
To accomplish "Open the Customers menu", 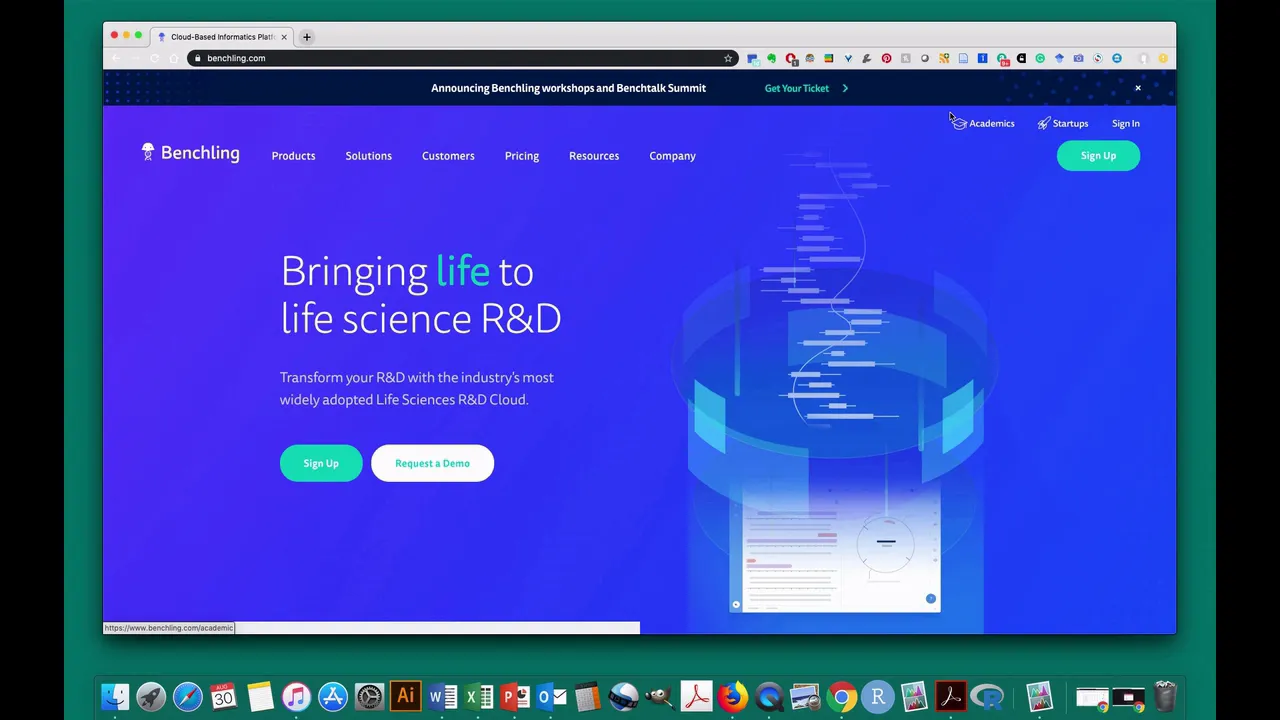I will [448, 156].
